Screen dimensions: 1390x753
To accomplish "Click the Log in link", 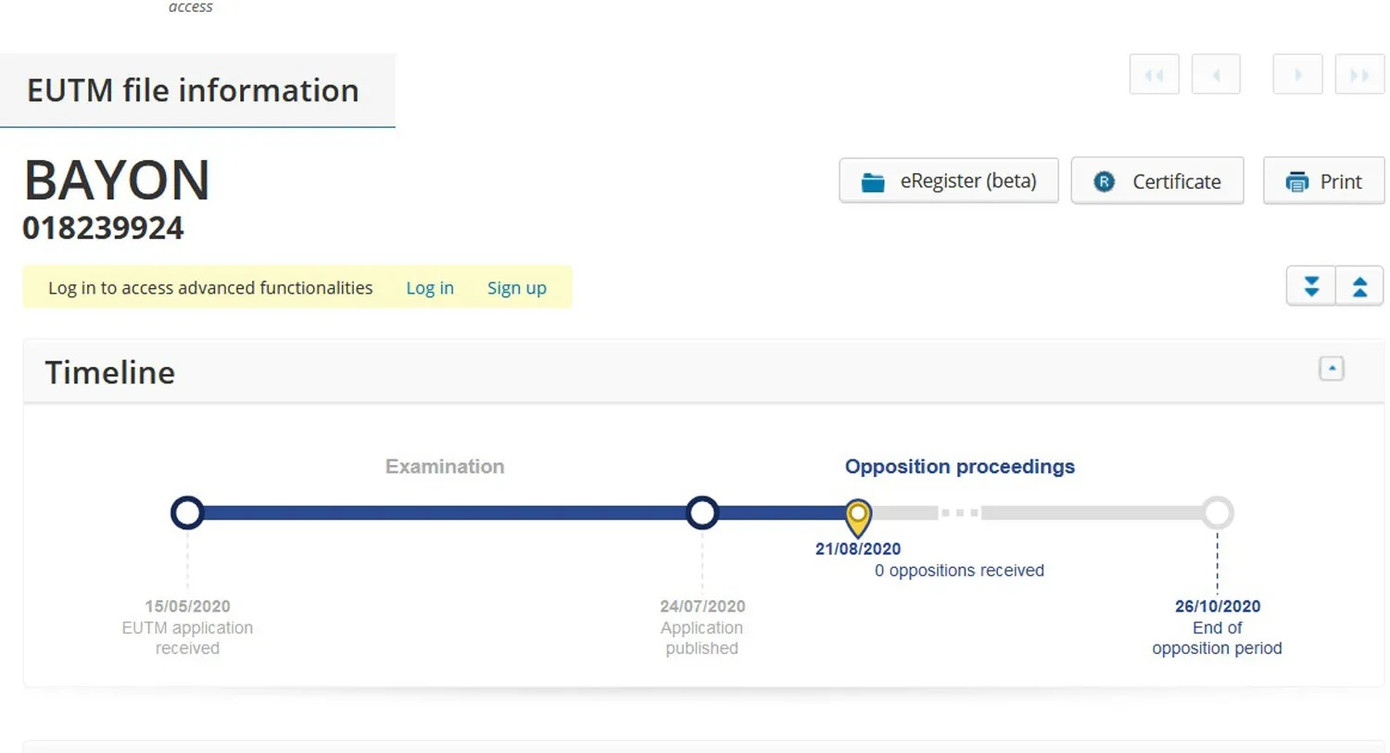I will (x=430, y=288).
